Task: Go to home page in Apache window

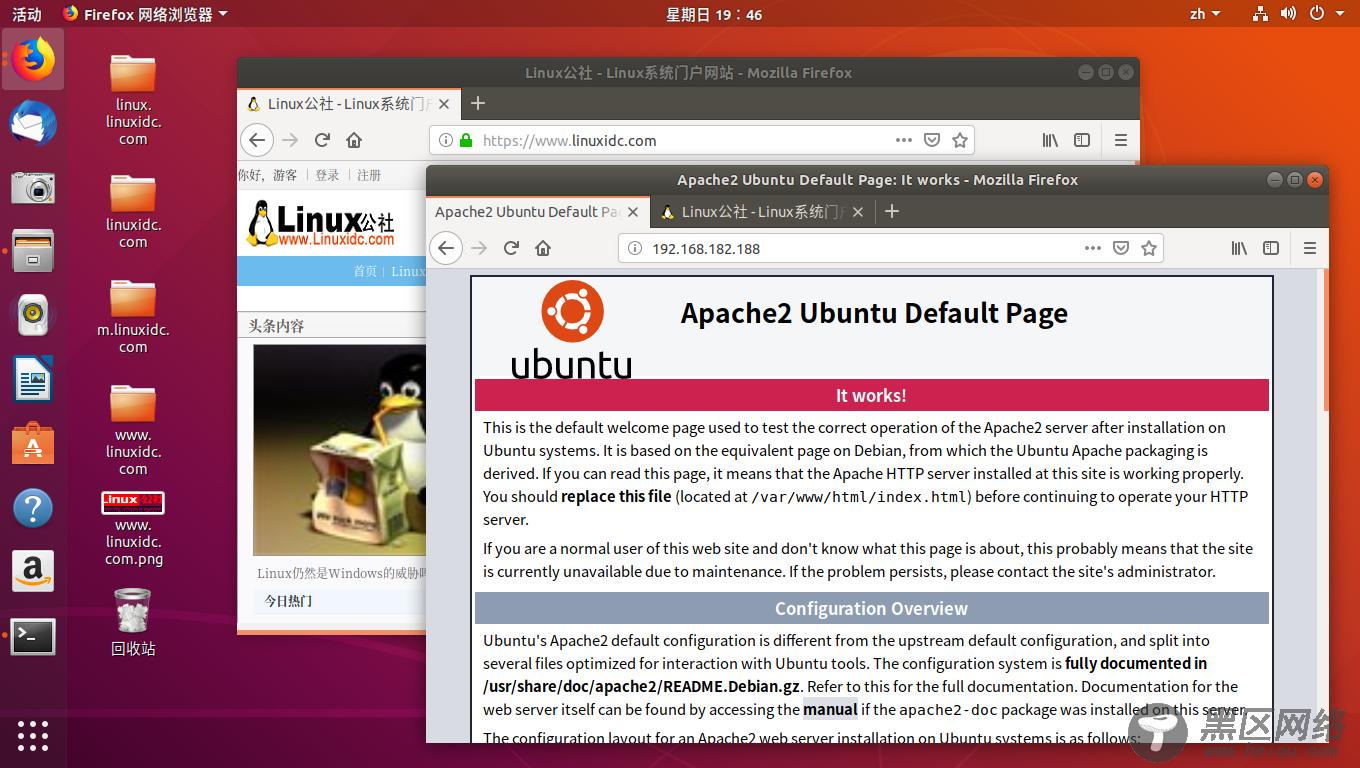Action: [x=543, y=248]
